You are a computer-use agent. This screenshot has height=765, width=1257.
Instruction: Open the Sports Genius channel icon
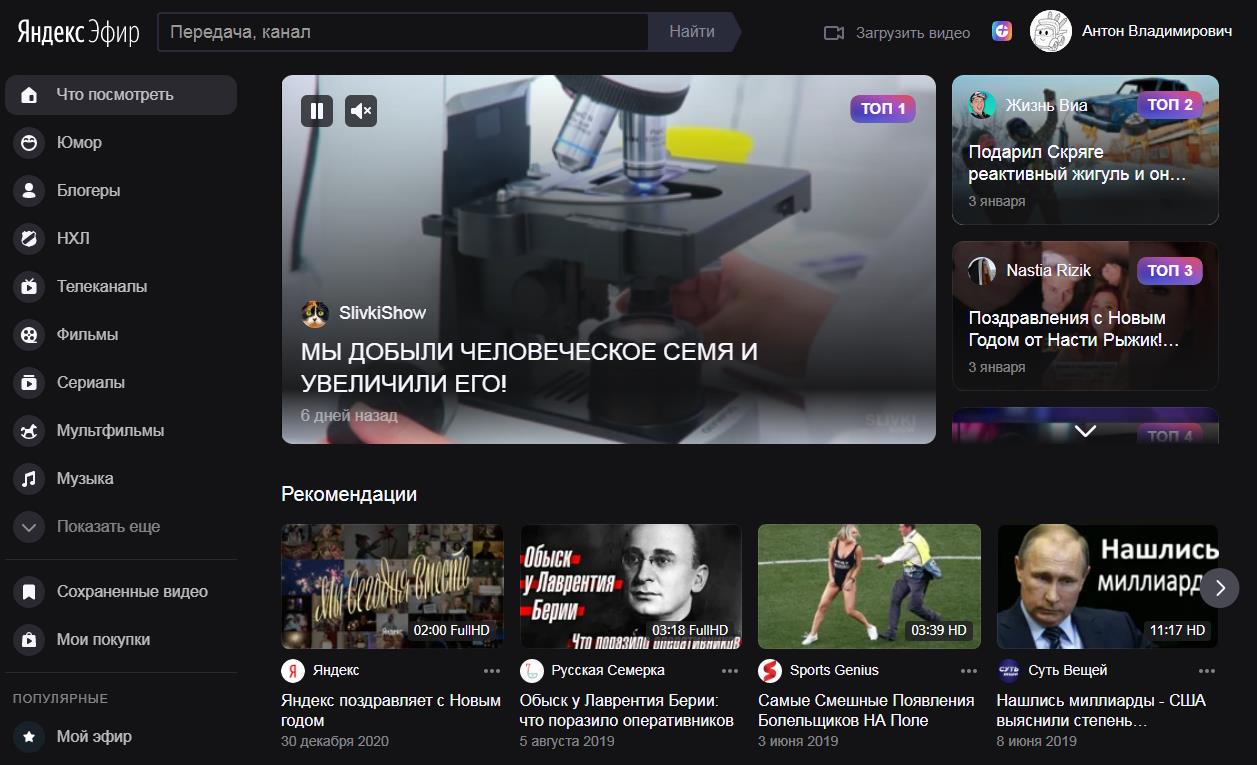[x=770, y=670]
